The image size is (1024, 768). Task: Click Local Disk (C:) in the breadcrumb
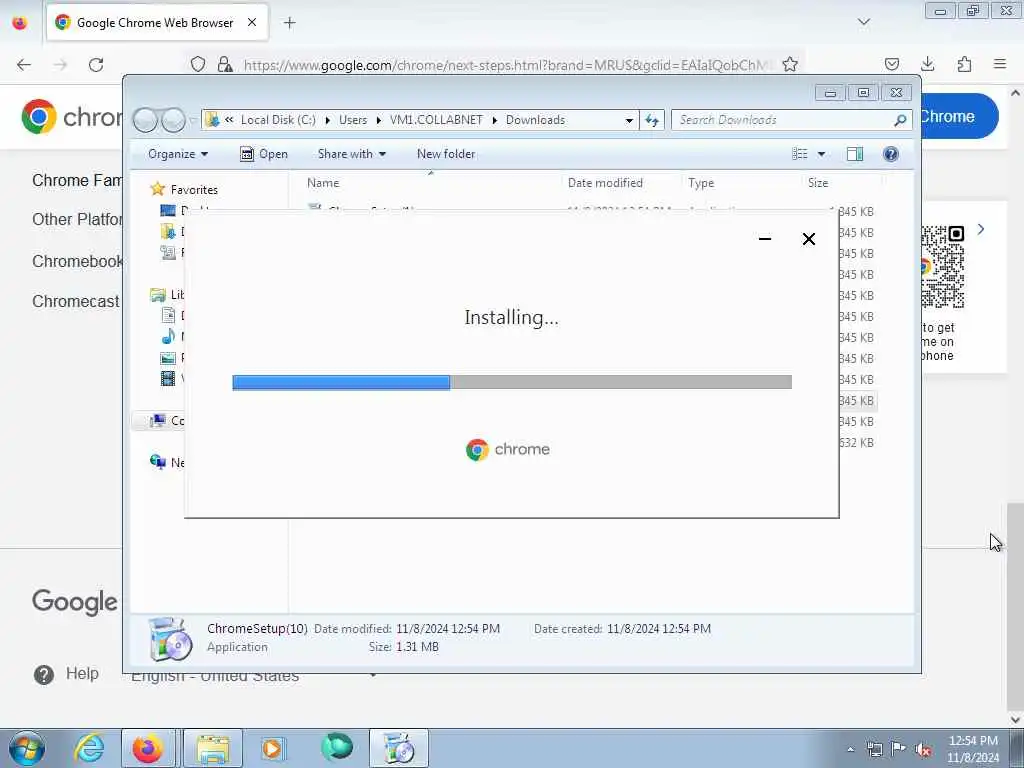click(x=278, y=120)
